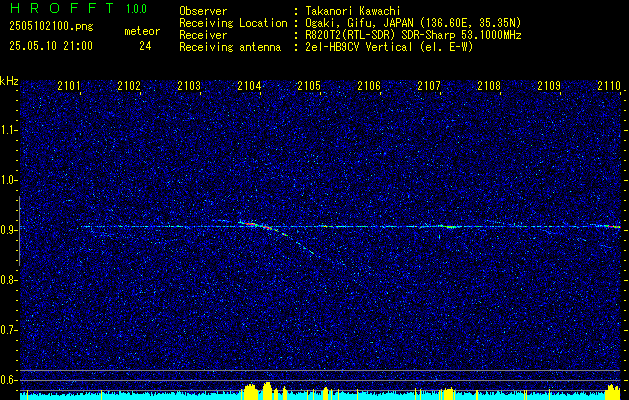Screen dimensions: 629x400
Task: Click the 2110 time marker
Action: pyautogui.click(x=609, y=86)
